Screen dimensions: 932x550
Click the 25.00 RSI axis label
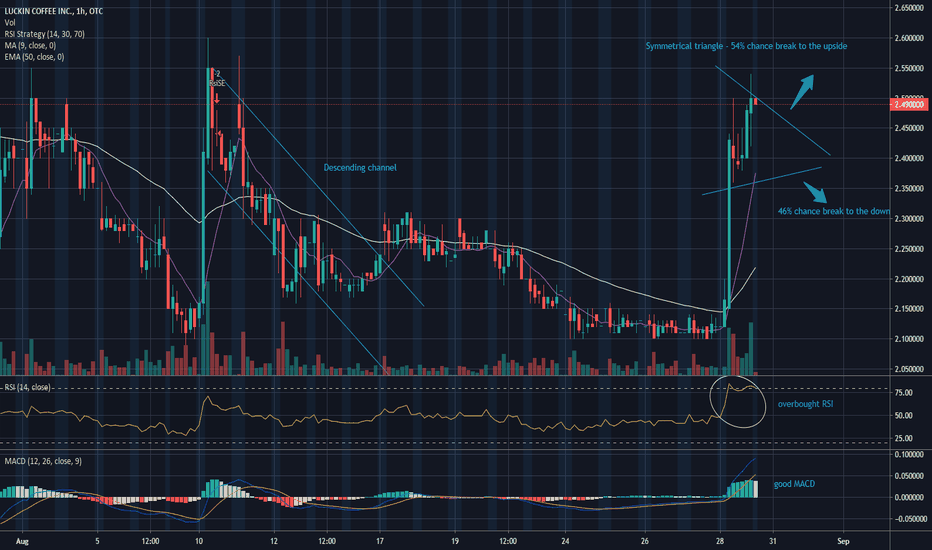tap(903, 439)
